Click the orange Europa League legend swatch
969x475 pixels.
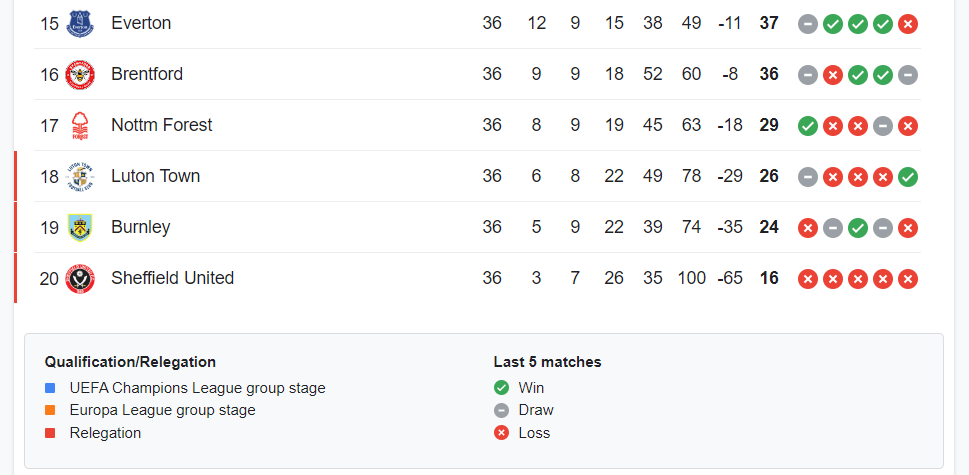click(50, 410)
